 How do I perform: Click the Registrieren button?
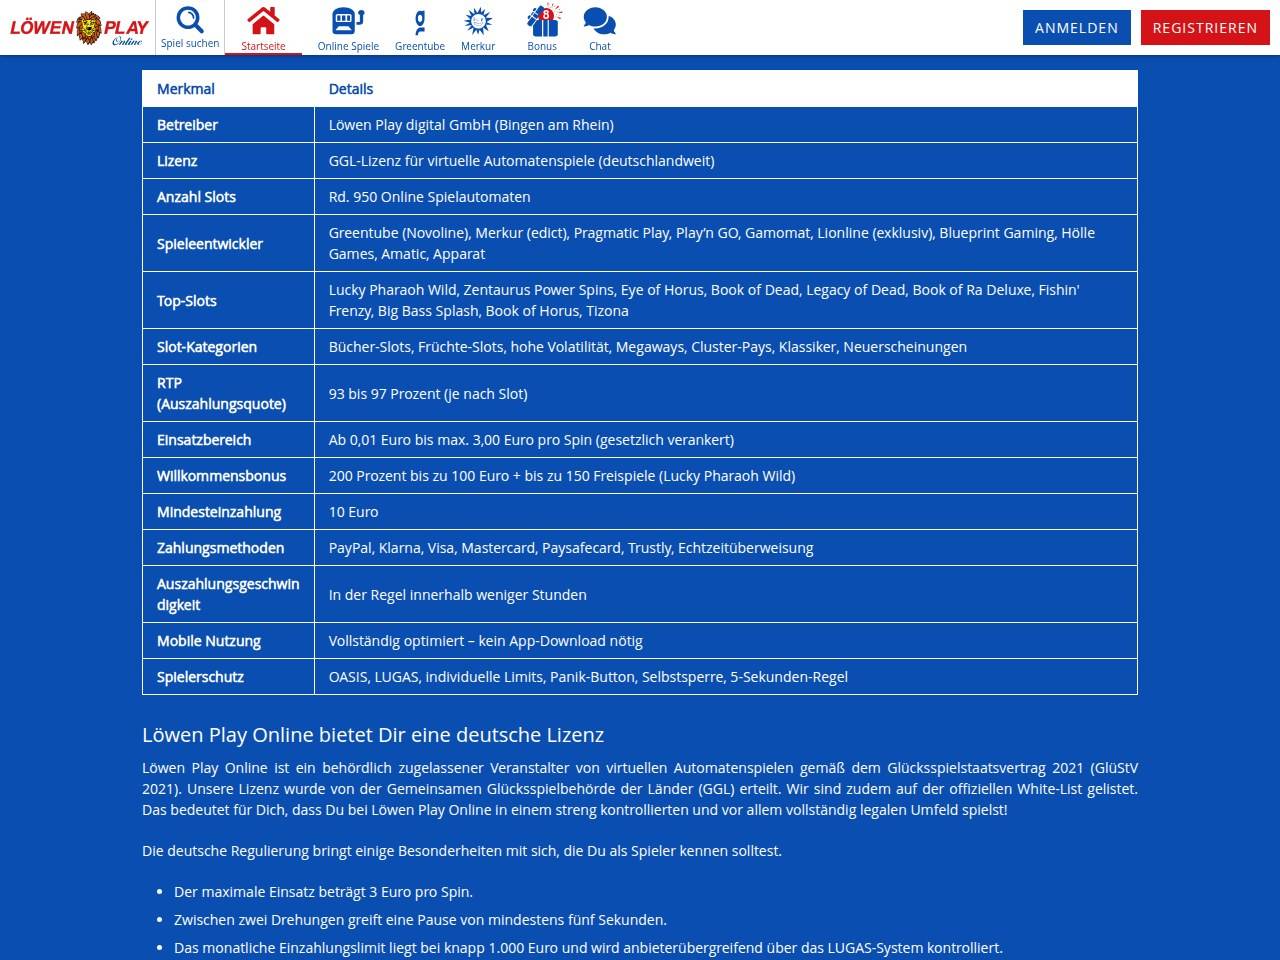[1205, 28]
